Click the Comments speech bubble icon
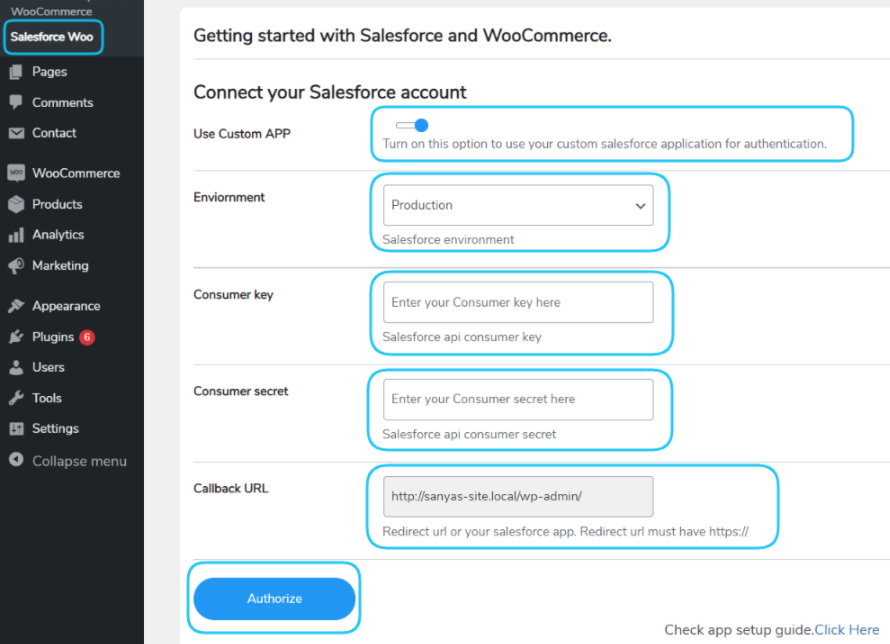 click(x=16, y=102)
